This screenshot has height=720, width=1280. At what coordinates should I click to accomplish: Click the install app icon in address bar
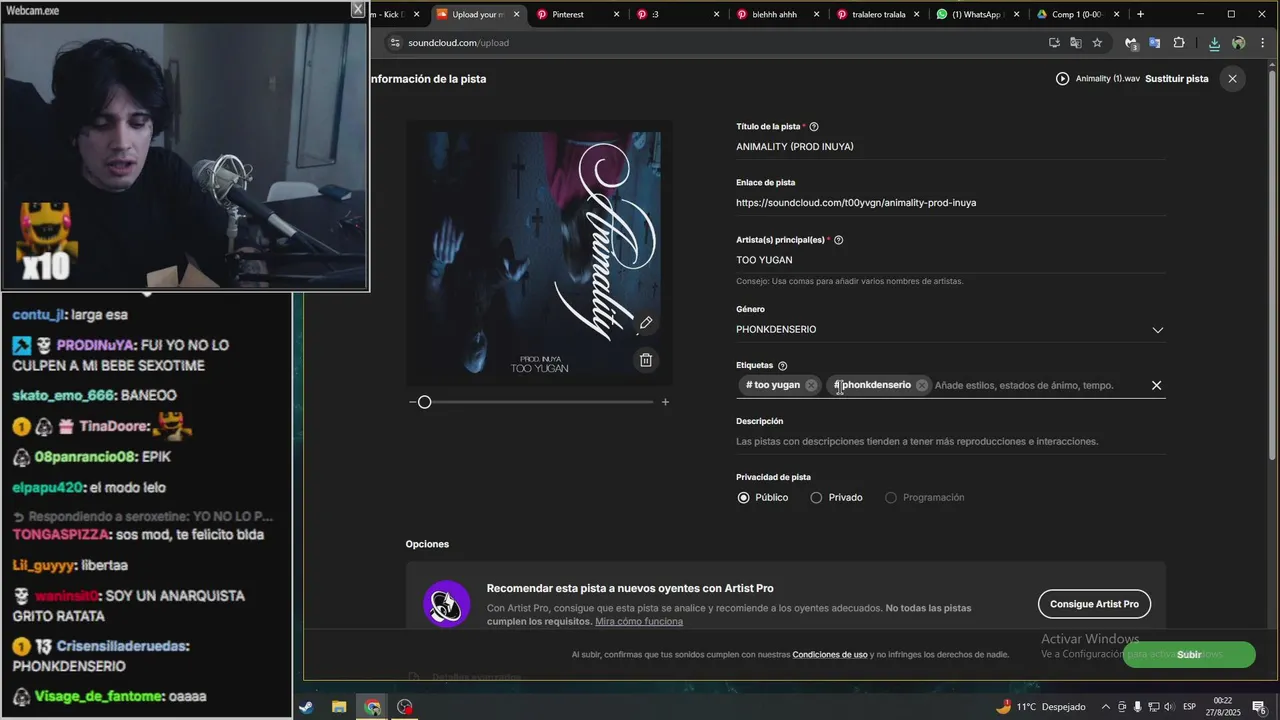click(1054, 43)
